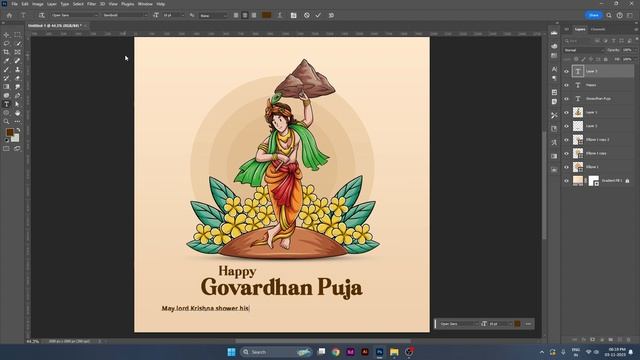Open the anti-aliasing method dropdown

(213, 16)
